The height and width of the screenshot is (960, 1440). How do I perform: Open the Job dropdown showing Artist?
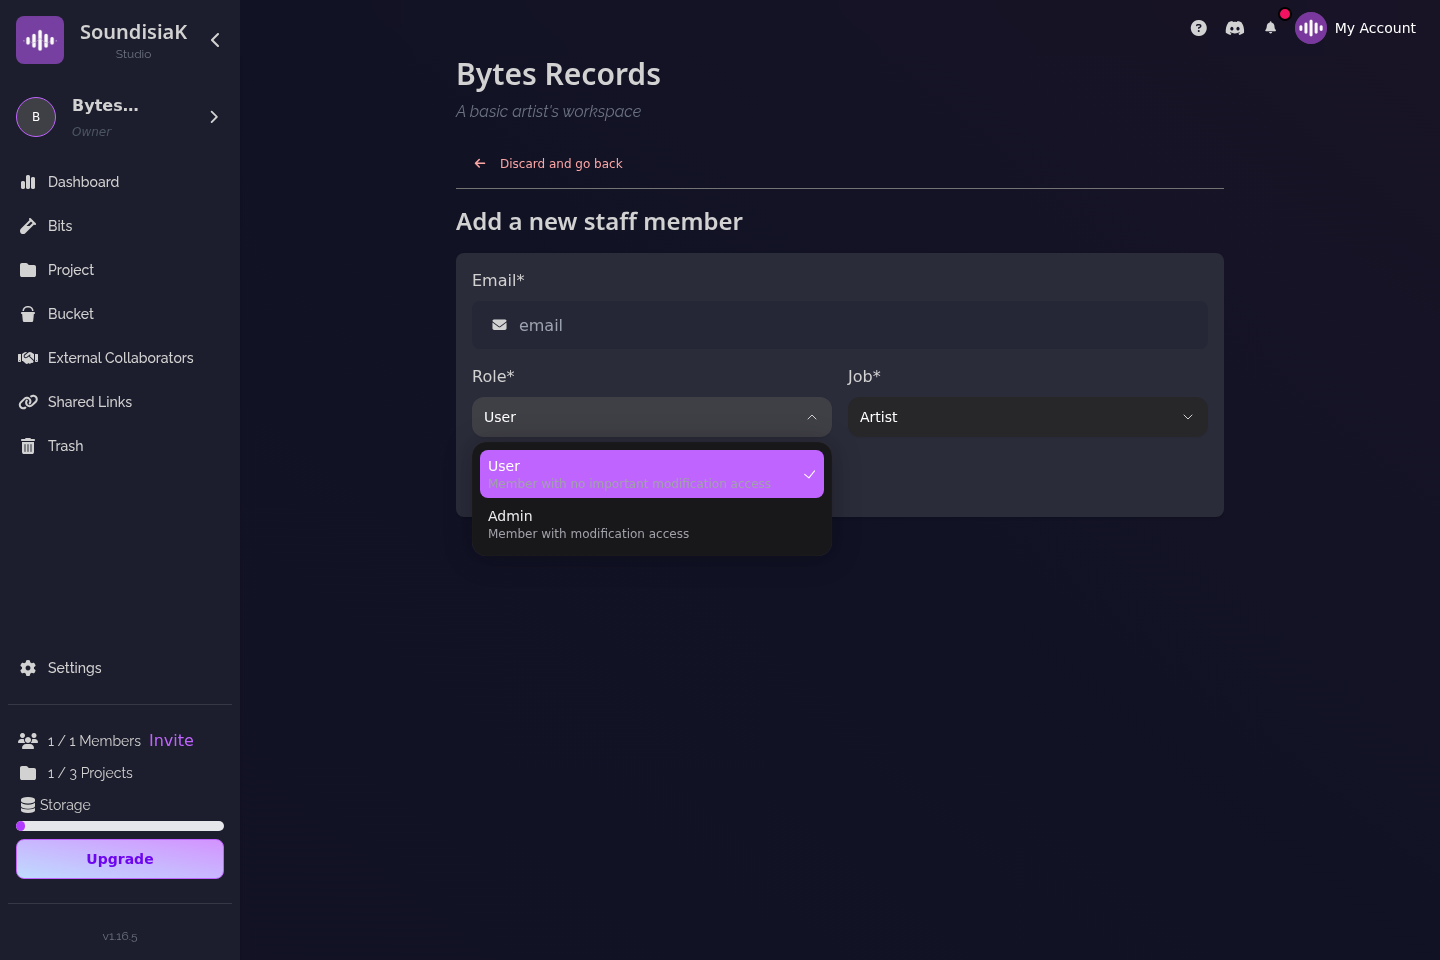coord(1028,417)
